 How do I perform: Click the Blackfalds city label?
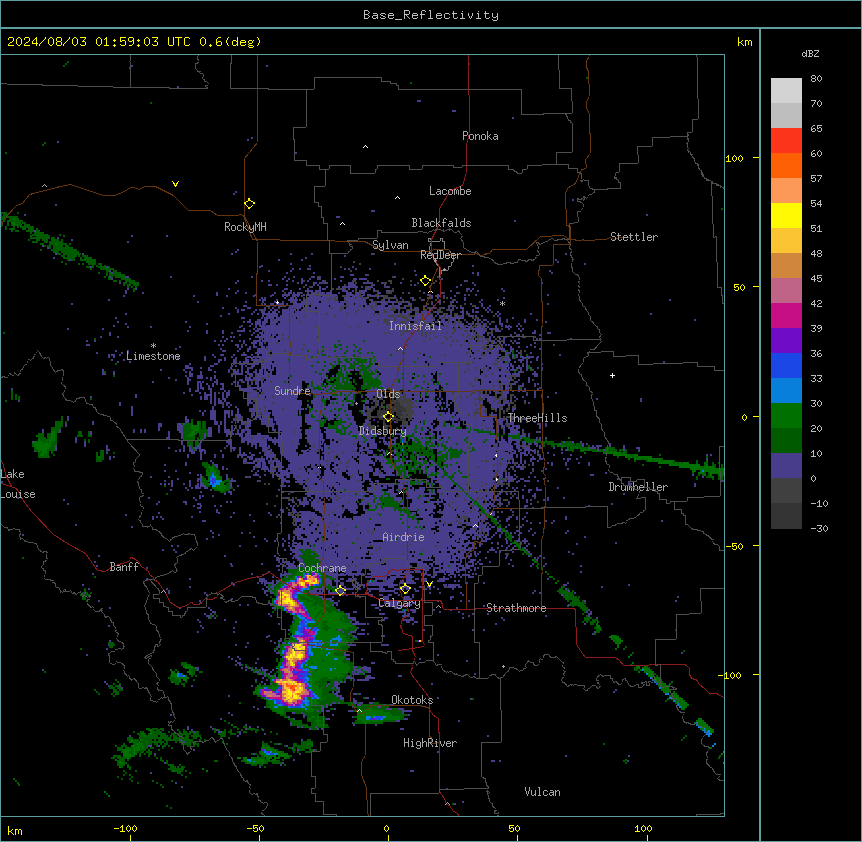click(441, 223)
